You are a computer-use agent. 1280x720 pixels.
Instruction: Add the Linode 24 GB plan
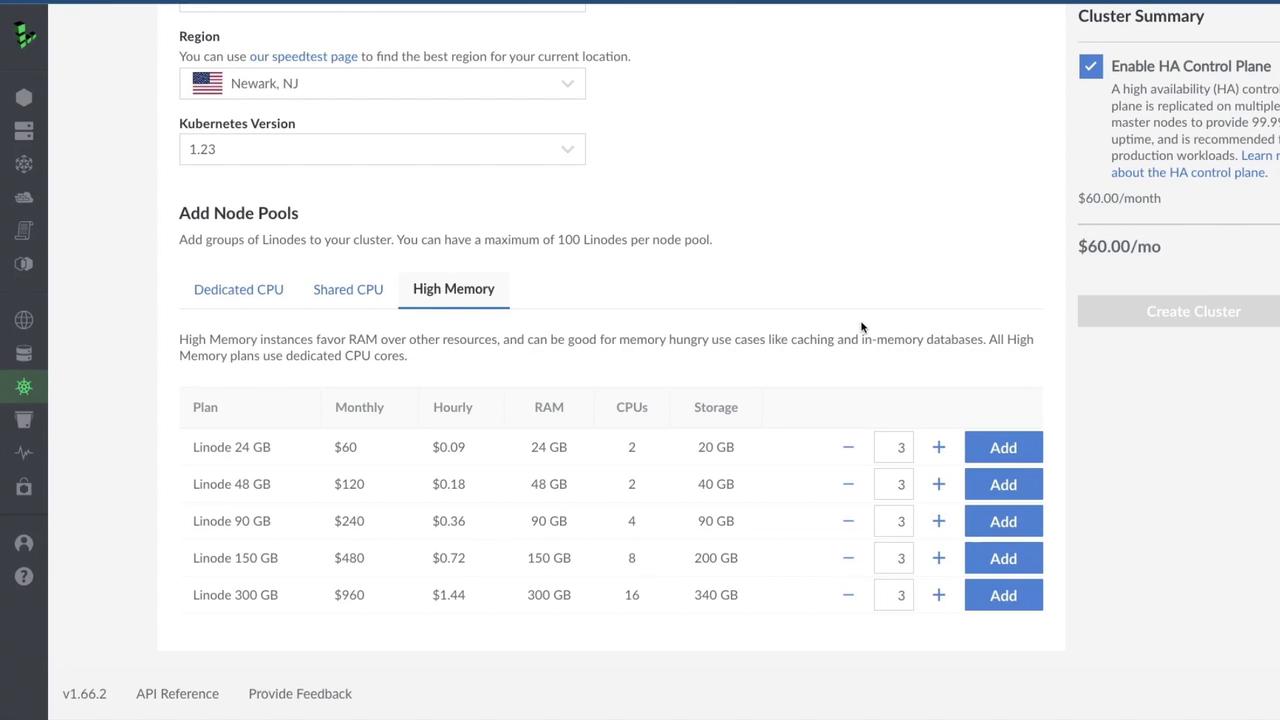1003,447
